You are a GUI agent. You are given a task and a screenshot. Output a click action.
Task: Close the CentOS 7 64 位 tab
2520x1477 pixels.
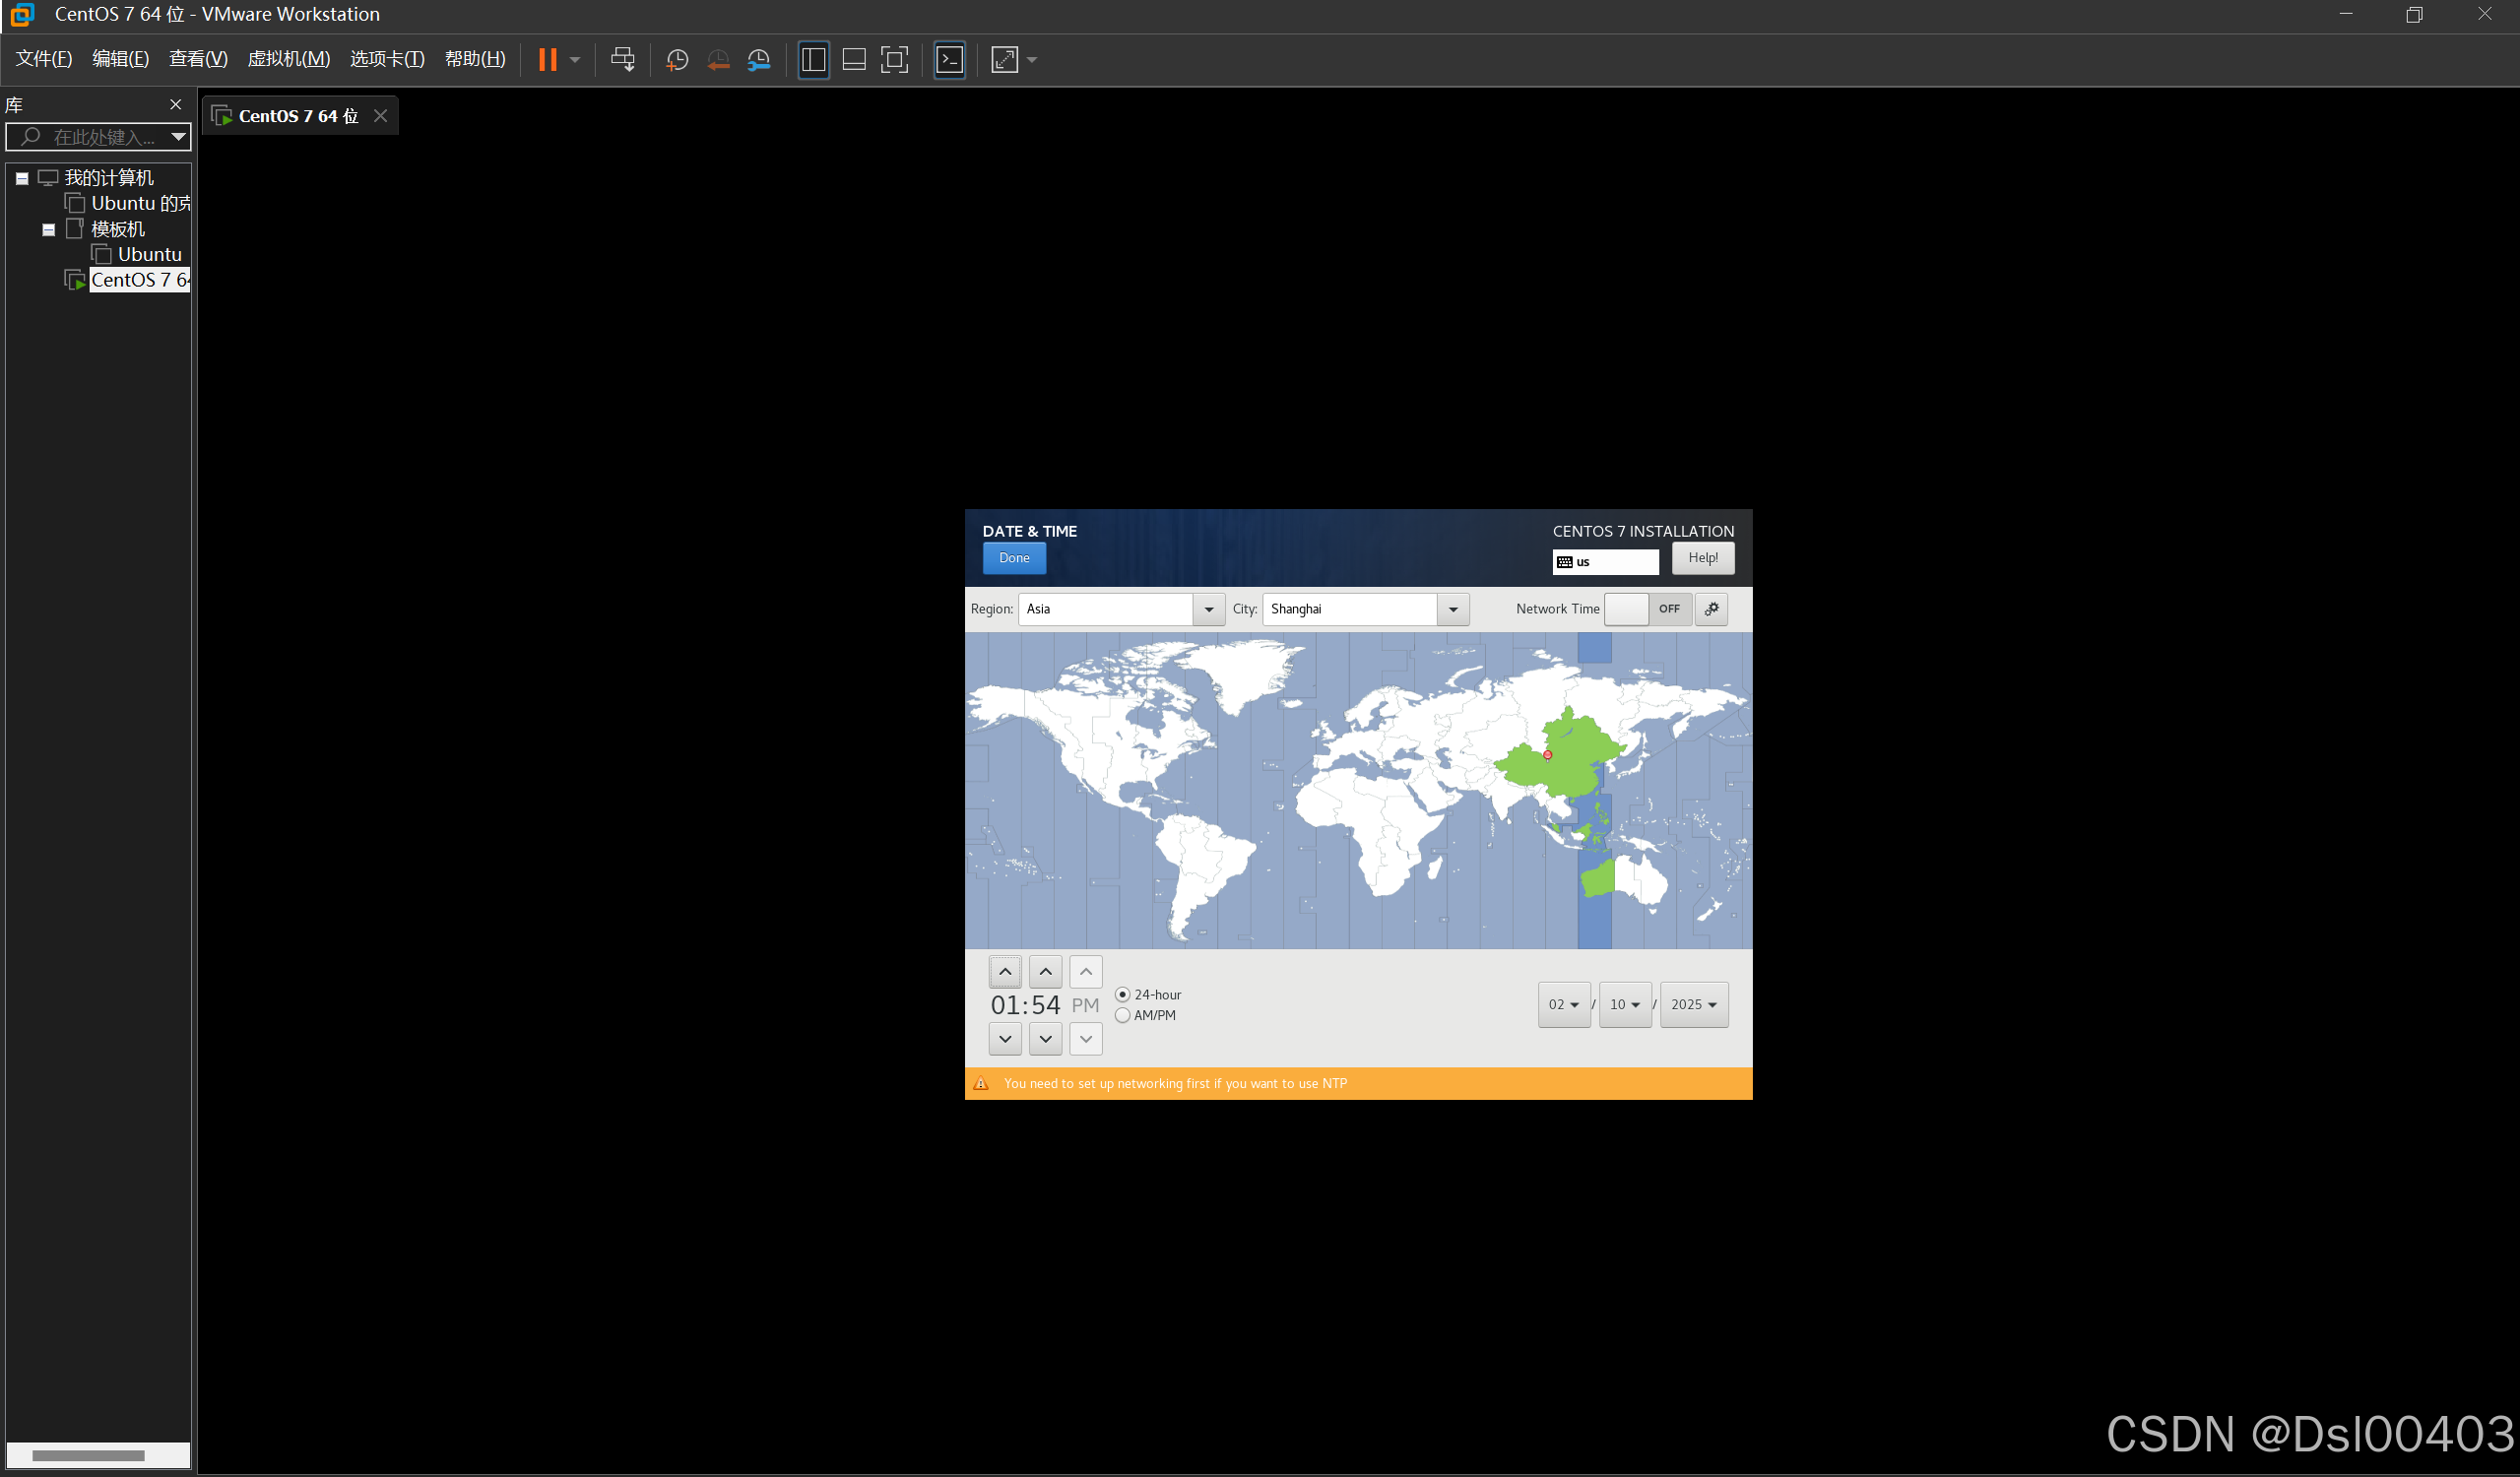click(x=380, y=116)
